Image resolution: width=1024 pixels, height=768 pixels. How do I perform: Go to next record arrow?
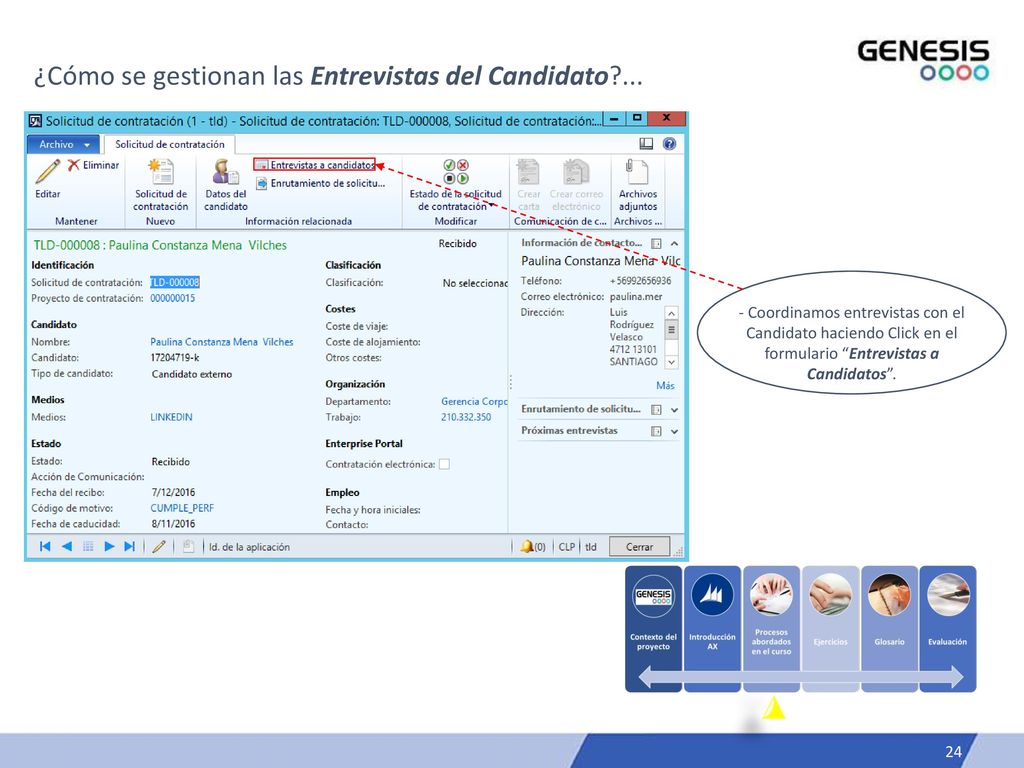(109, 547)
